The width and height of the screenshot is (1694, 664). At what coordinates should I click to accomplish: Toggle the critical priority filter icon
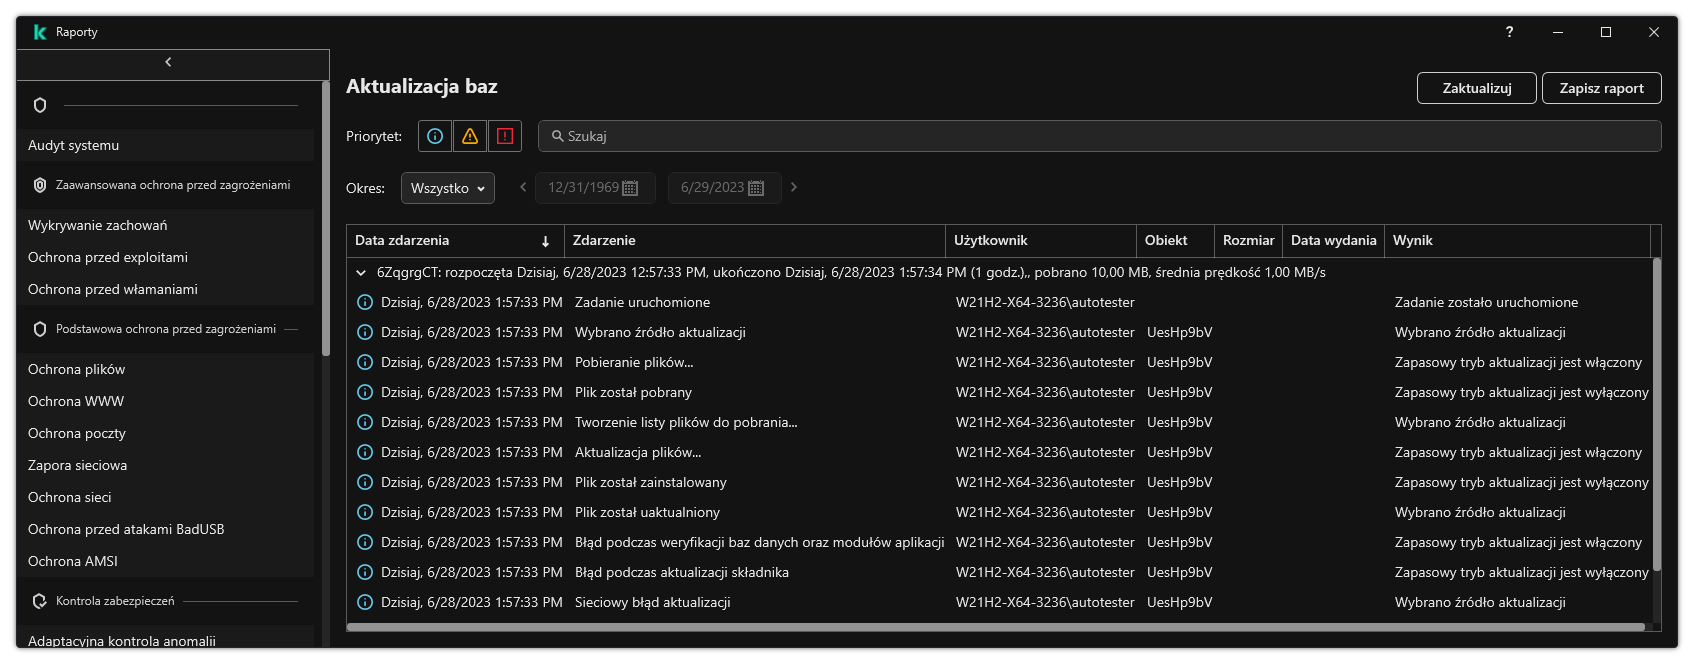505,136
